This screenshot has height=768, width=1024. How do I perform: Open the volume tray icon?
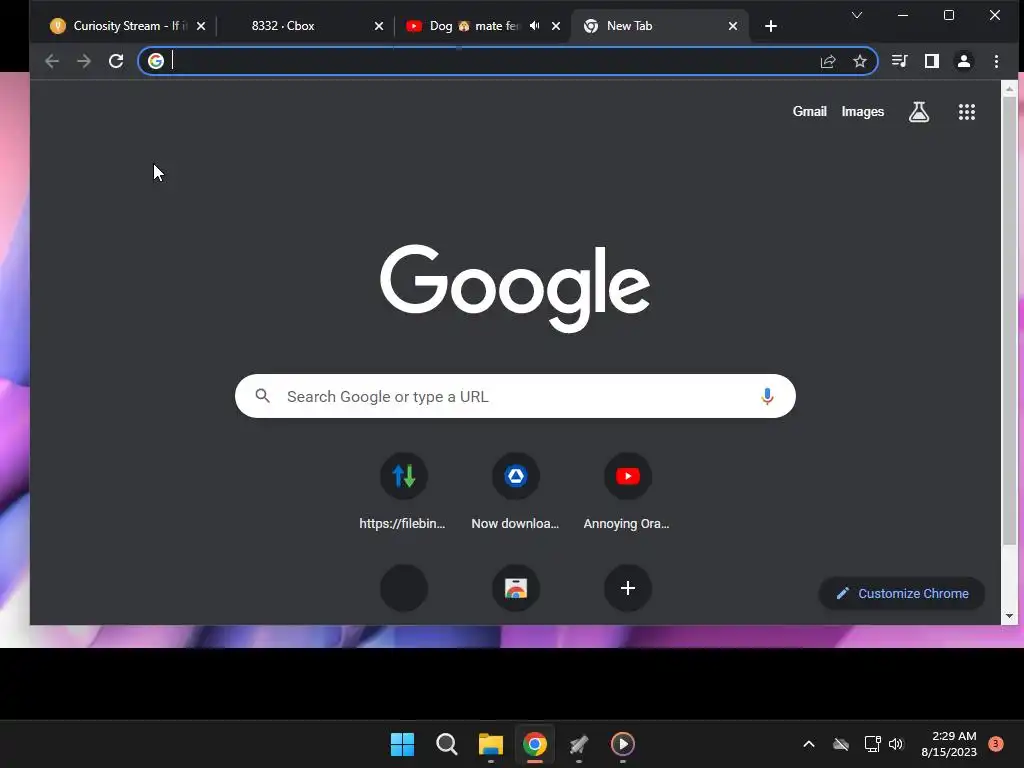tap(896, 744)
